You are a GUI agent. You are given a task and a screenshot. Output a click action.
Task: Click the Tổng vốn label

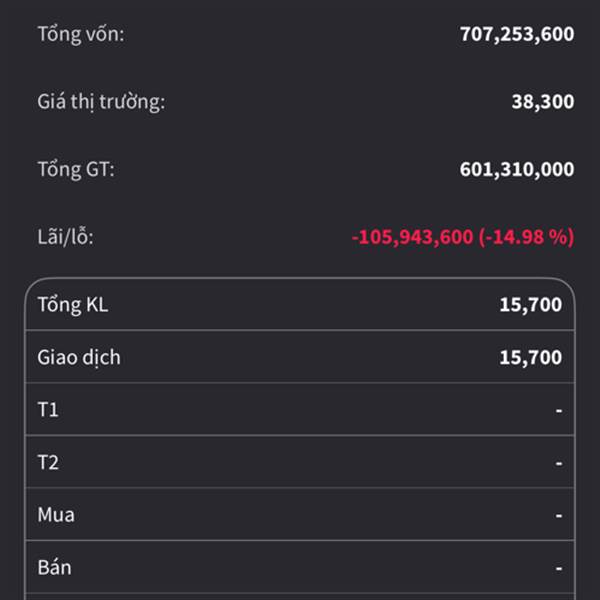coord(81,34)
